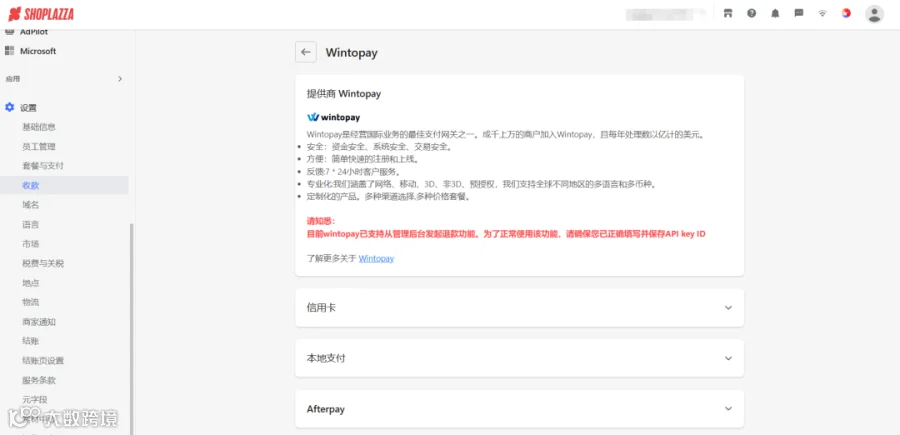Click the wintopay brand logo
Screen dimensions: 900x435
point(333,117)
